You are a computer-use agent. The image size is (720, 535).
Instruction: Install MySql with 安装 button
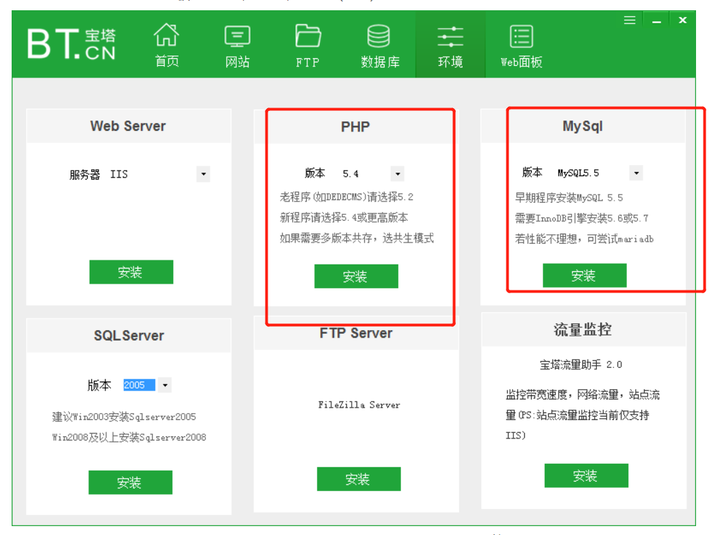584,275
